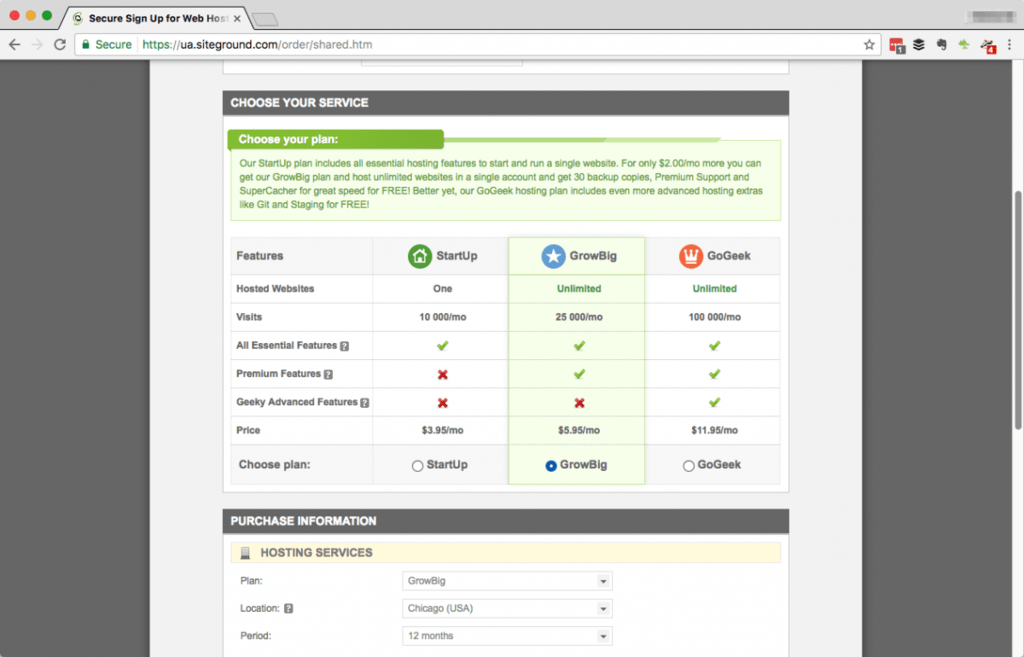The width and height of the screenshot is (1024, 657).
Task: Open help for Geeky Advanced Features
Action: (365, 403)
